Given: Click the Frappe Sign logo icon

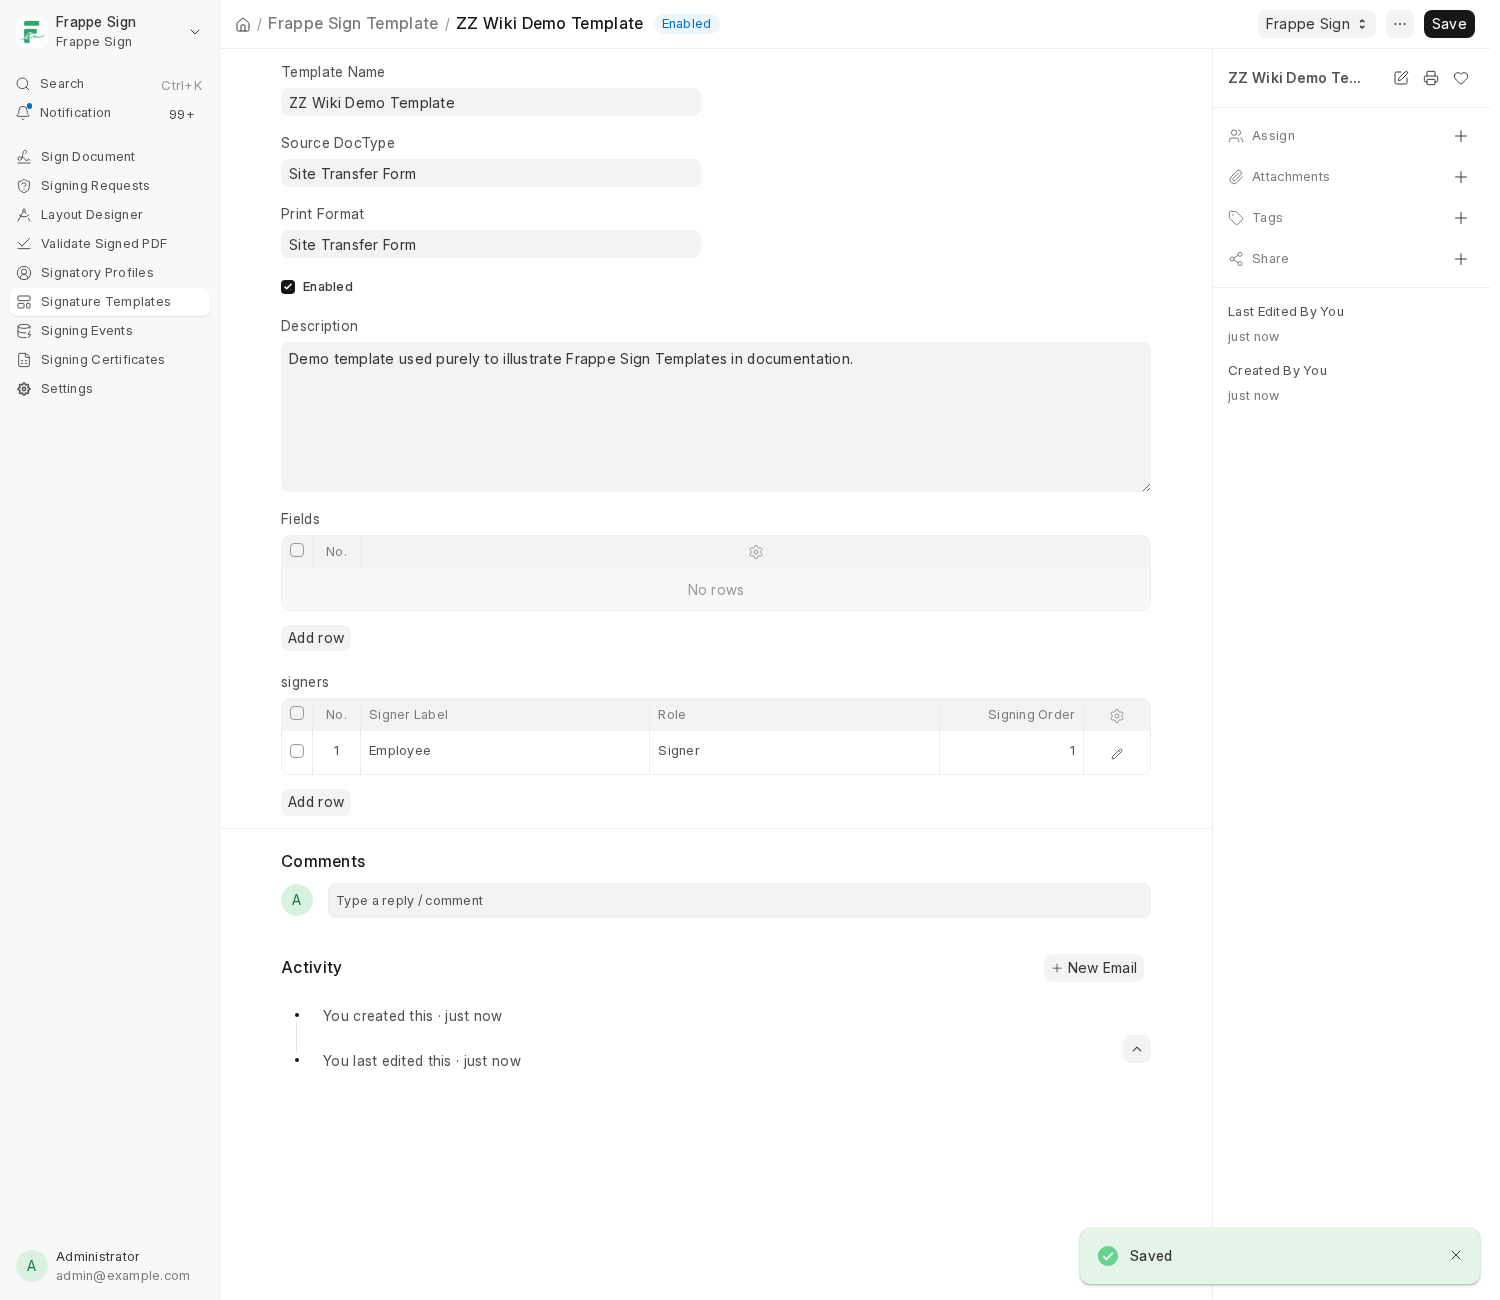Looking at the screenshot, I should 32,32.
